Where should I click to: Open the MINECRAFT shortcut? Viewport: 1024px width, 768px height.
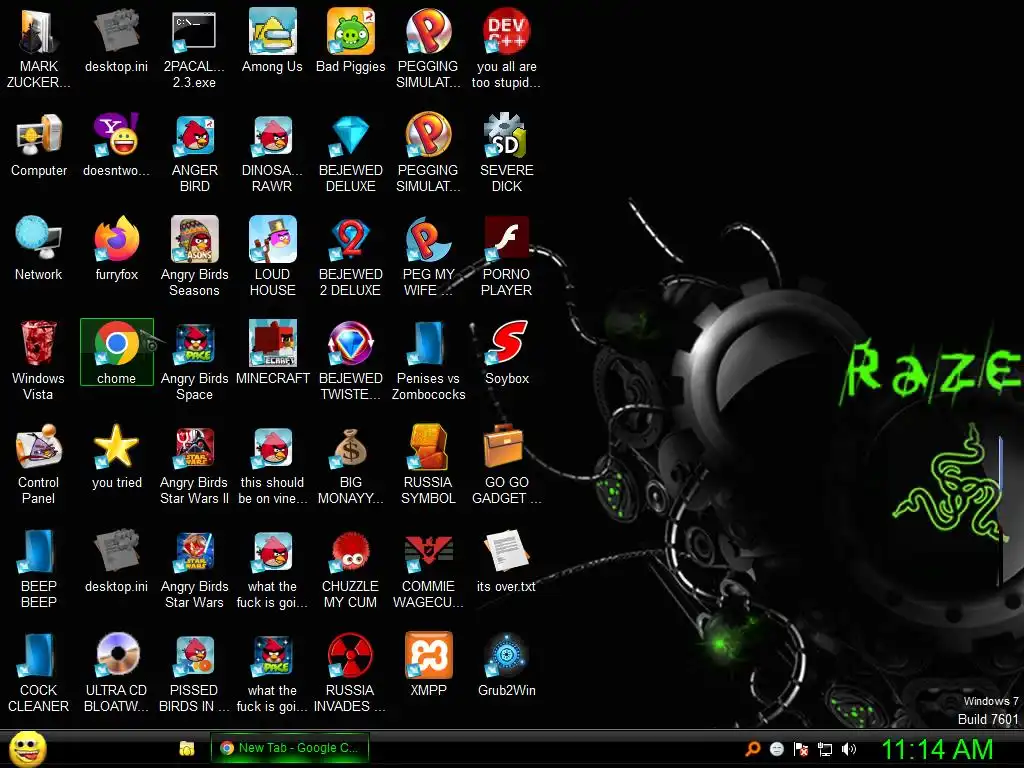point(272,353)
